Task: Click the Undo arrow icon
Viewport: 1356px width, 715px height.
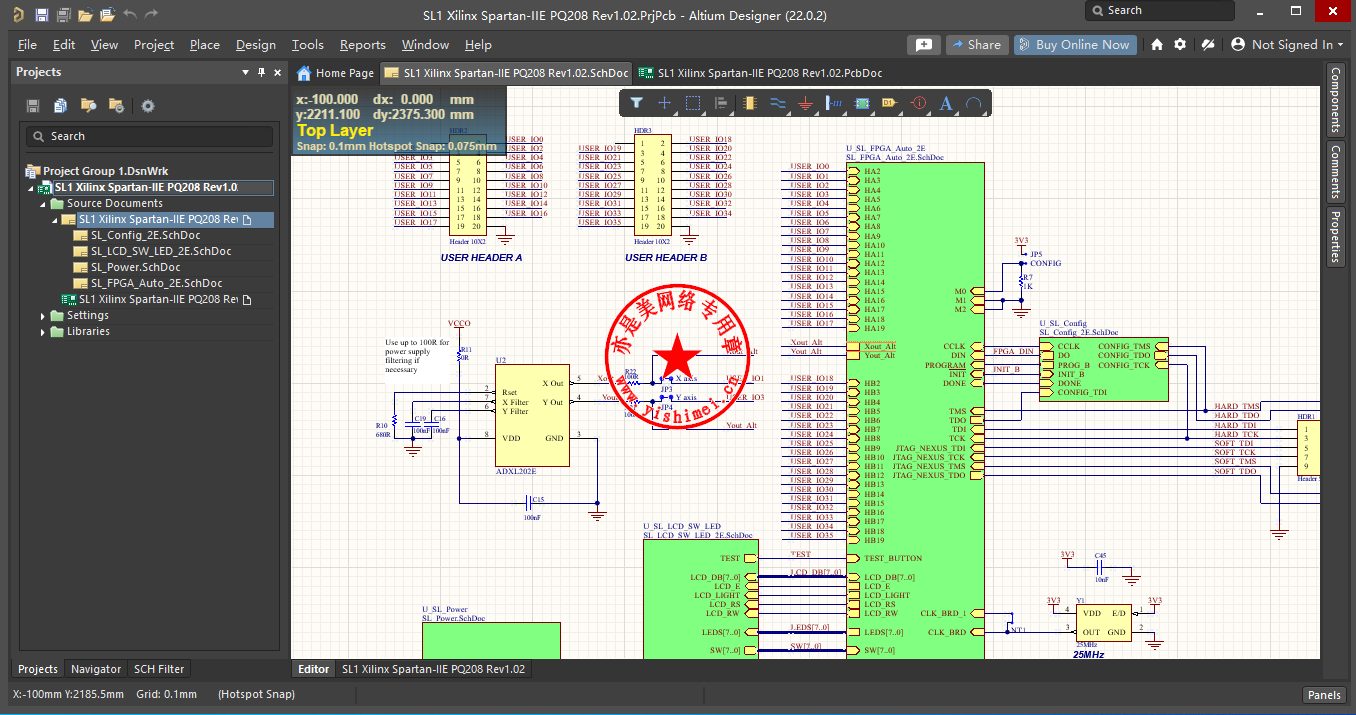Action: (x=130, y=15)
